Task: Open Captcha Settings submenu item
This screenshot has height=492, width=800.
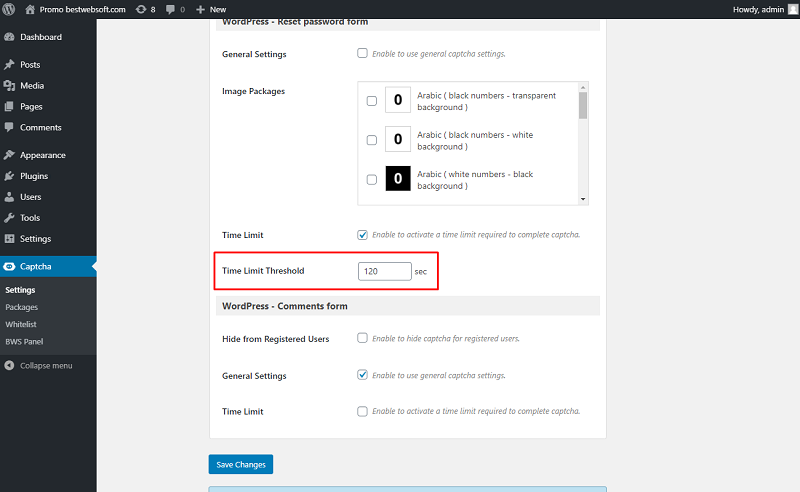Action: (x=20, y=290)
